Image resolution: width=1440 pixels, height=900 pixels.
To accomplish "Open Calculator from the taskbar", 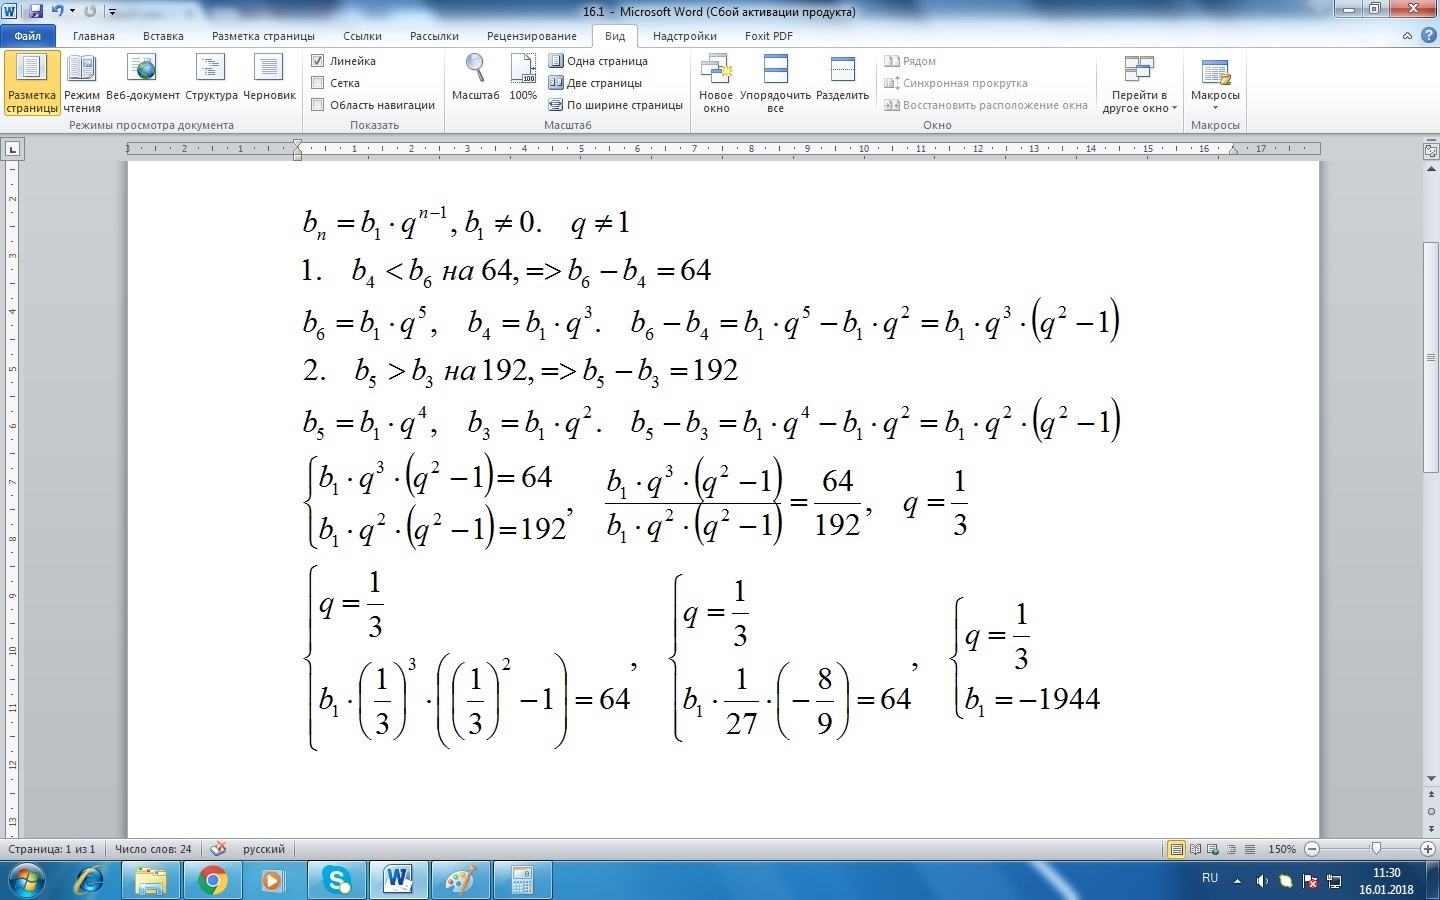I will [523, 881].
